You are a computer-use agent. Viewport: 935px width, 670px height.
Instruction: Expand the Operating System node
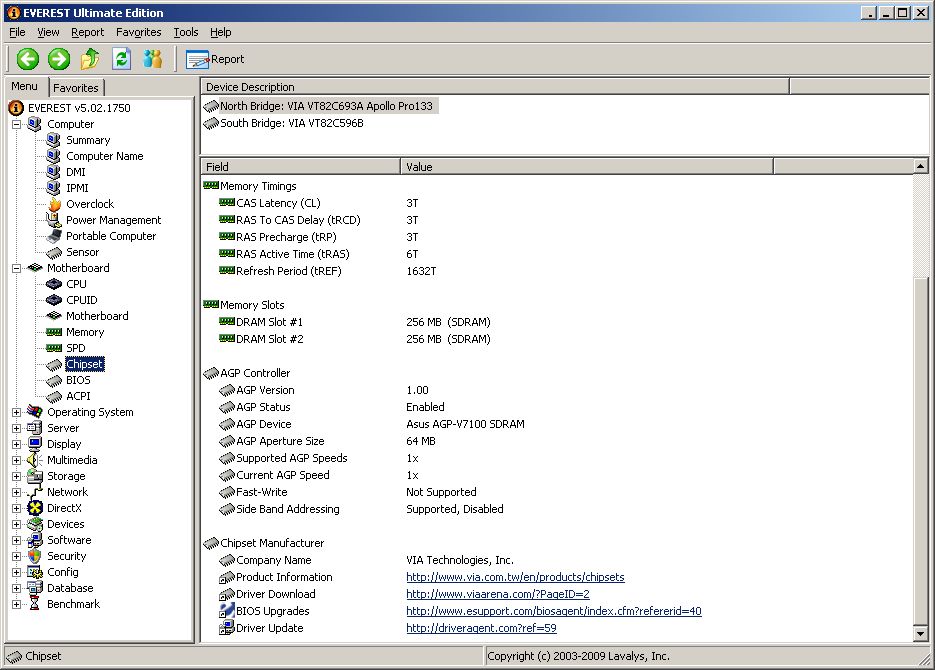point(17,412)
